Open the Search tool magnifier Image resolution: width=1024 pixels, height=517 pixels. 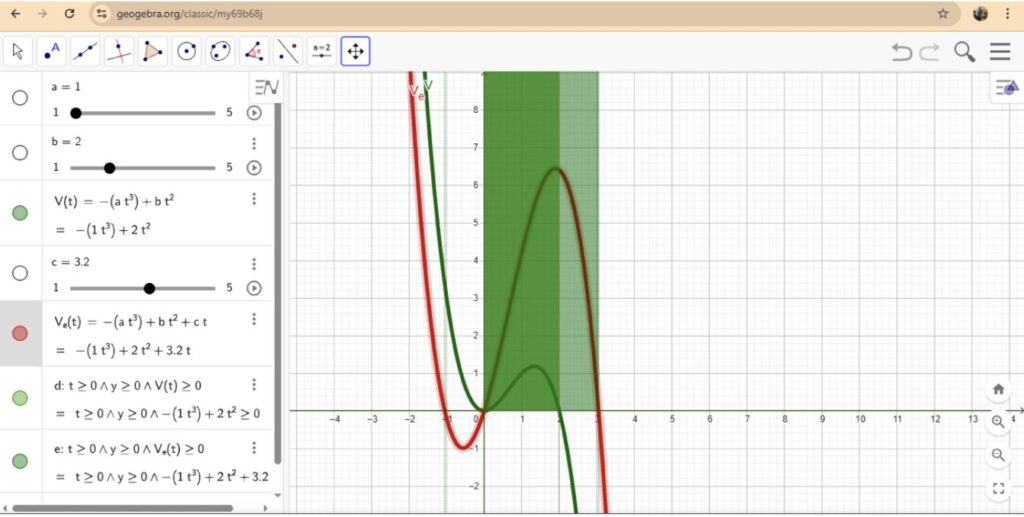964,52
